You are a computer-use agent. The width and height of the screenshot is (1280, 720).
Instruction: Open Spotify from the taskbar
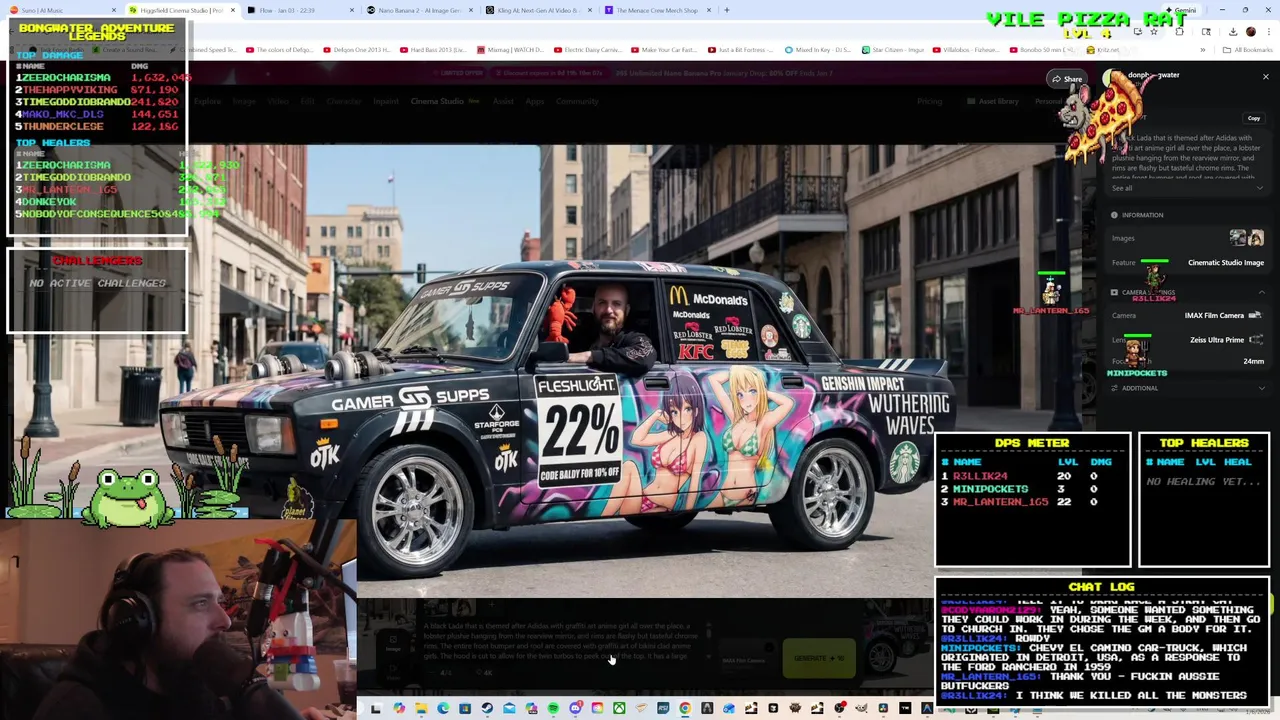point(553,708)
